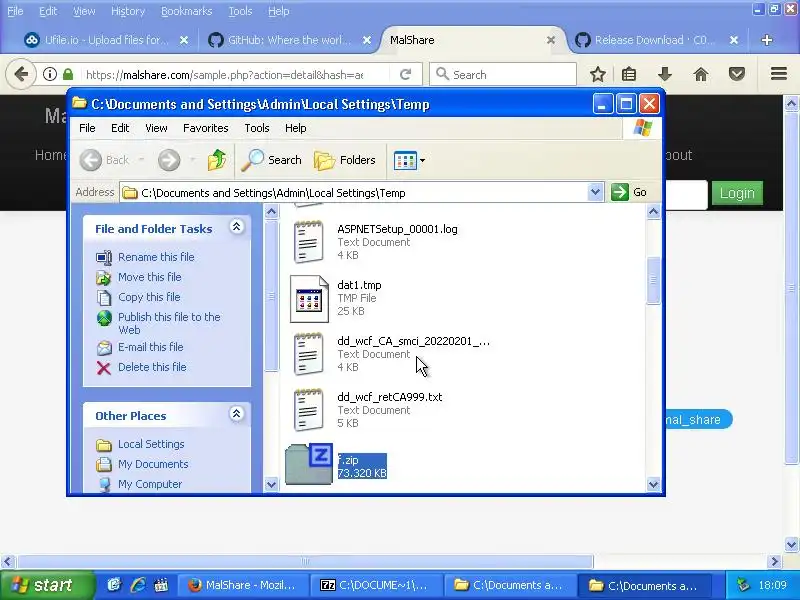Screen dimensions: 800x600
Task: Click MalShare Login button
Action: [737, 193]
